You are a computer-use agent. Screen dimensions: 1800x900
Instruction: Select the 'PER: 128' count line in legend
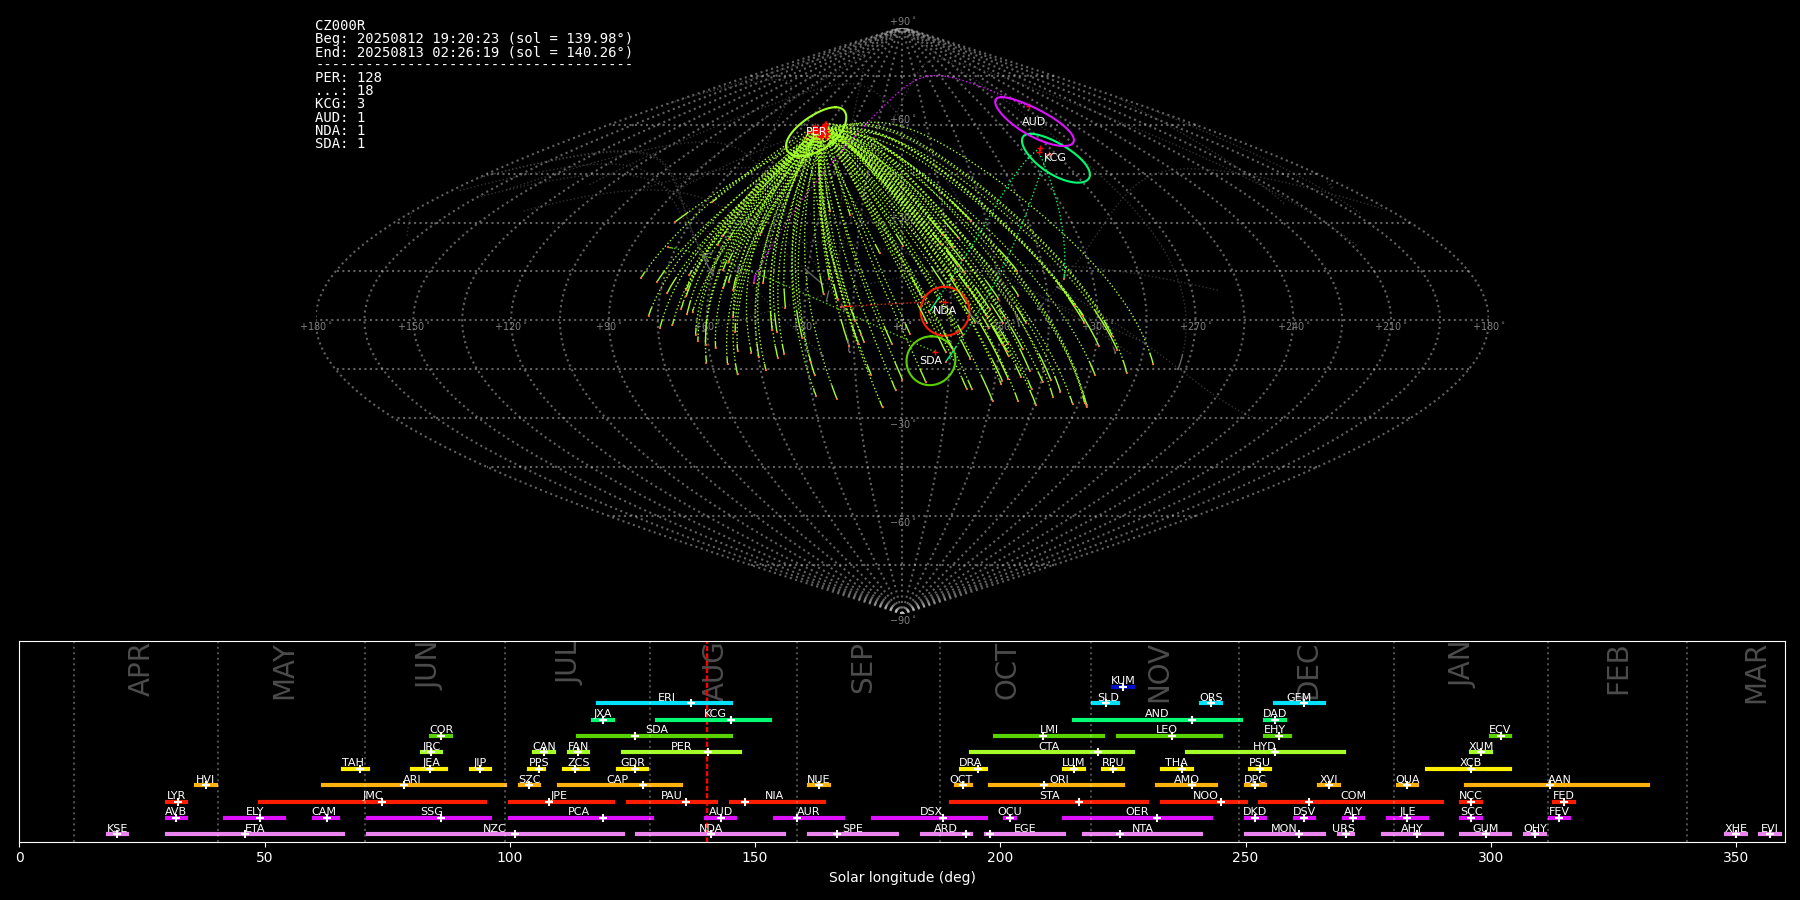(348, 78)
